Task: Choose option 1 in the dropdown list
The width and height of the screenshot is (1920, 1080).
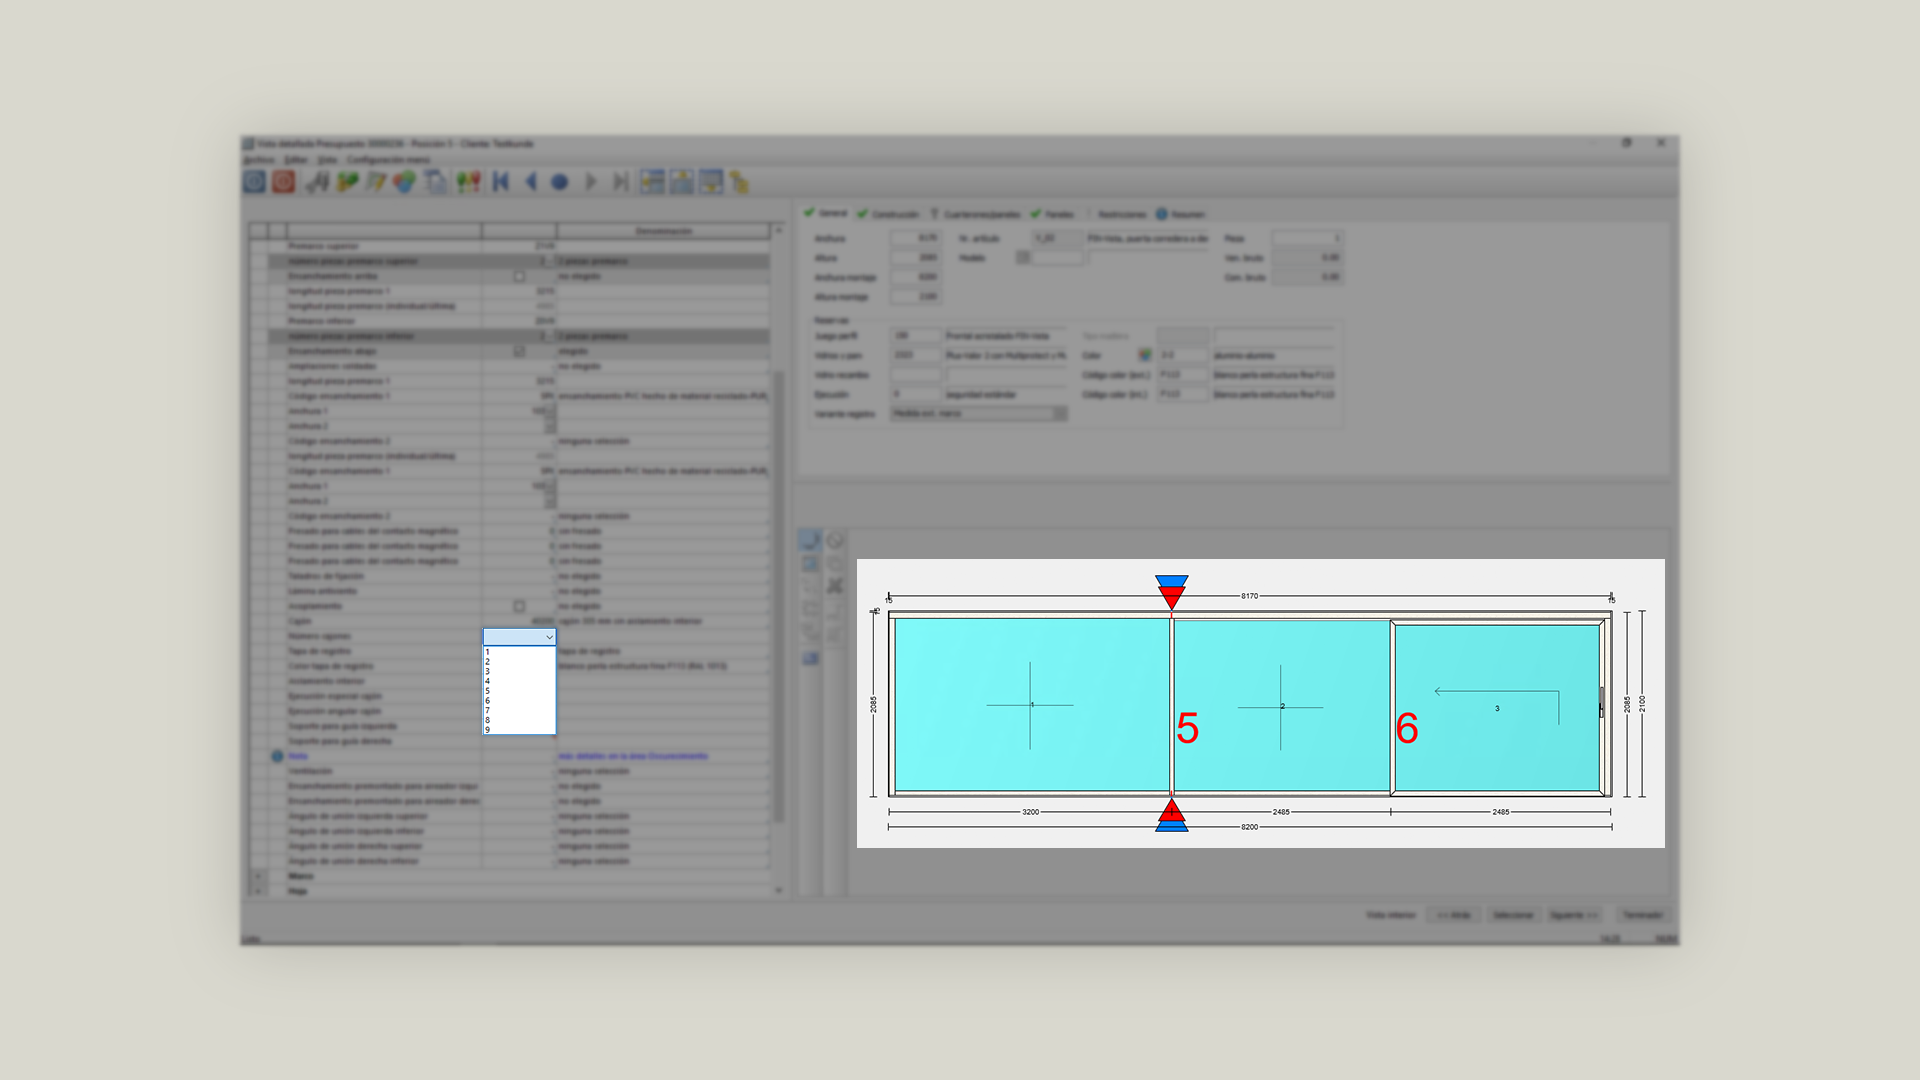Action: (519, 652)
